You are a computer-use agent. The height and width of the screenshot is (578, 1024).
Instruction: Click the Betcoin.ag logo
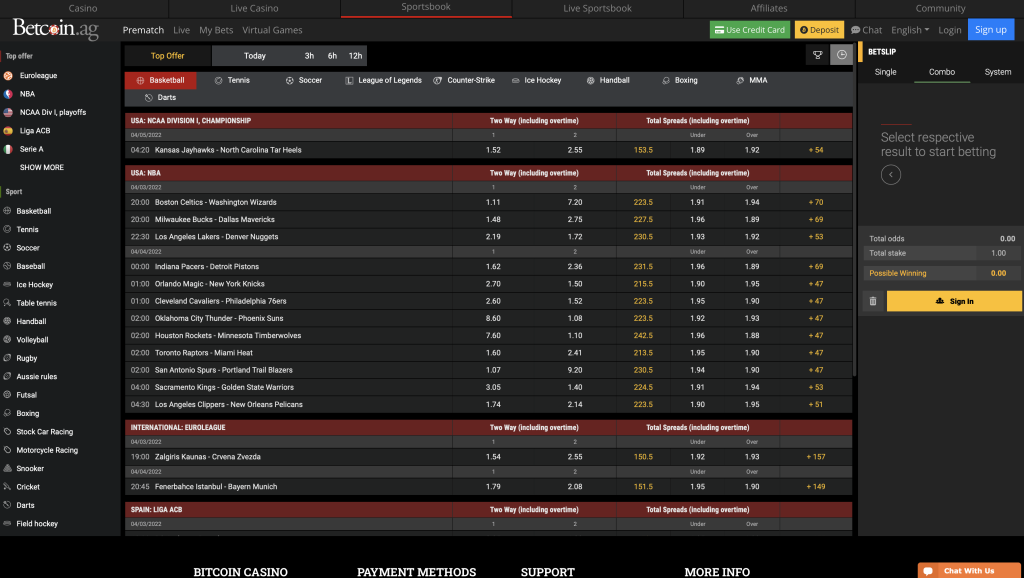pyautogui.click(x=56, y=29)
